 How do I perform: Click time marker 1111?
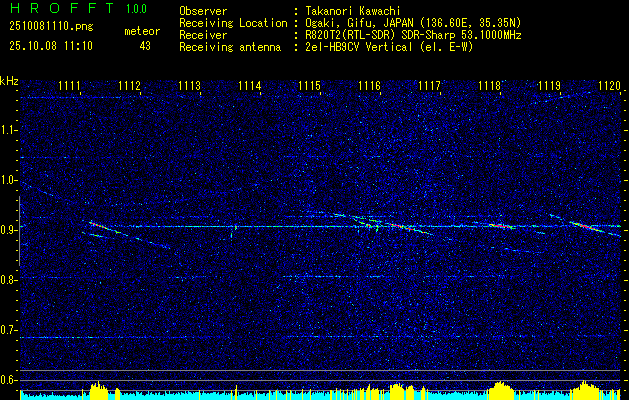pyautogui.click(x=69, y=86)
